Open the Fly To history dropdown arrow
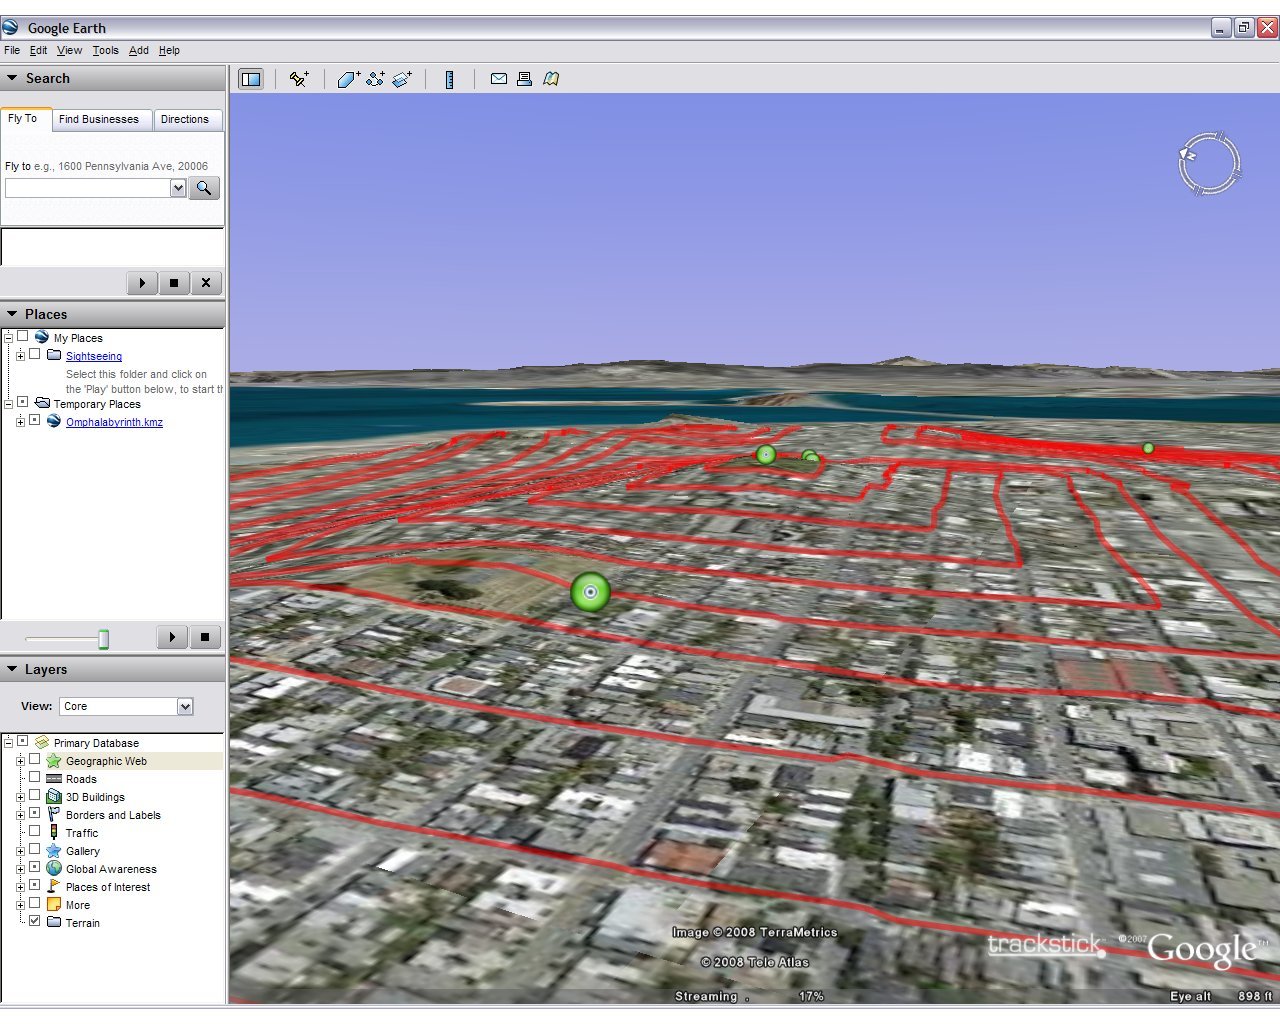The height and width of the screenshot is (1024, 1280). click(x=178, y=188)
